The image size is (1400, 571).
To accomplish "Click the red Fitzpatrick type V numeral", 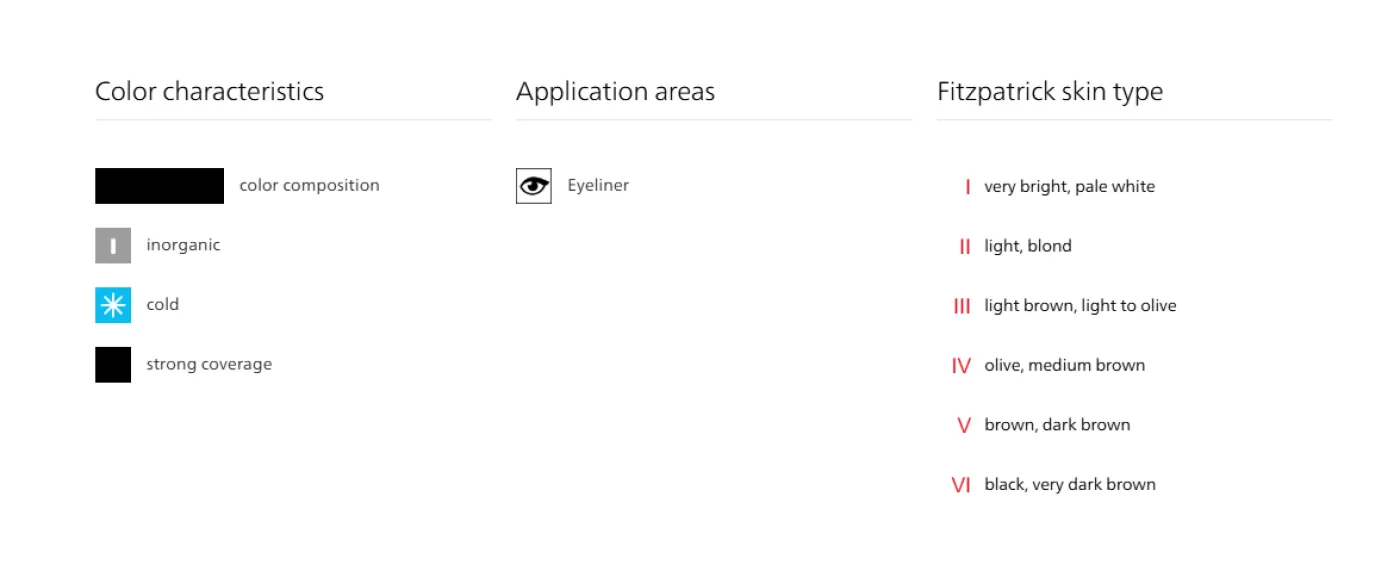I will 964,425.
